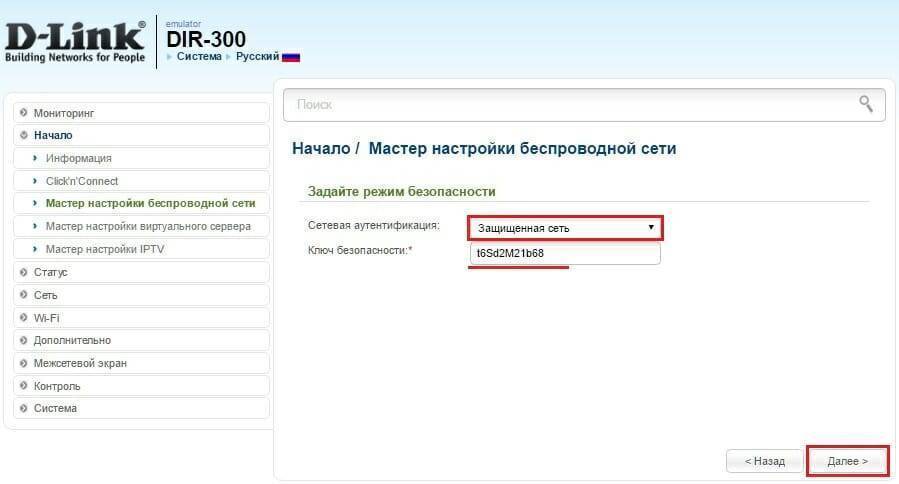Expand the Wi-Fi section

point(47,318)
